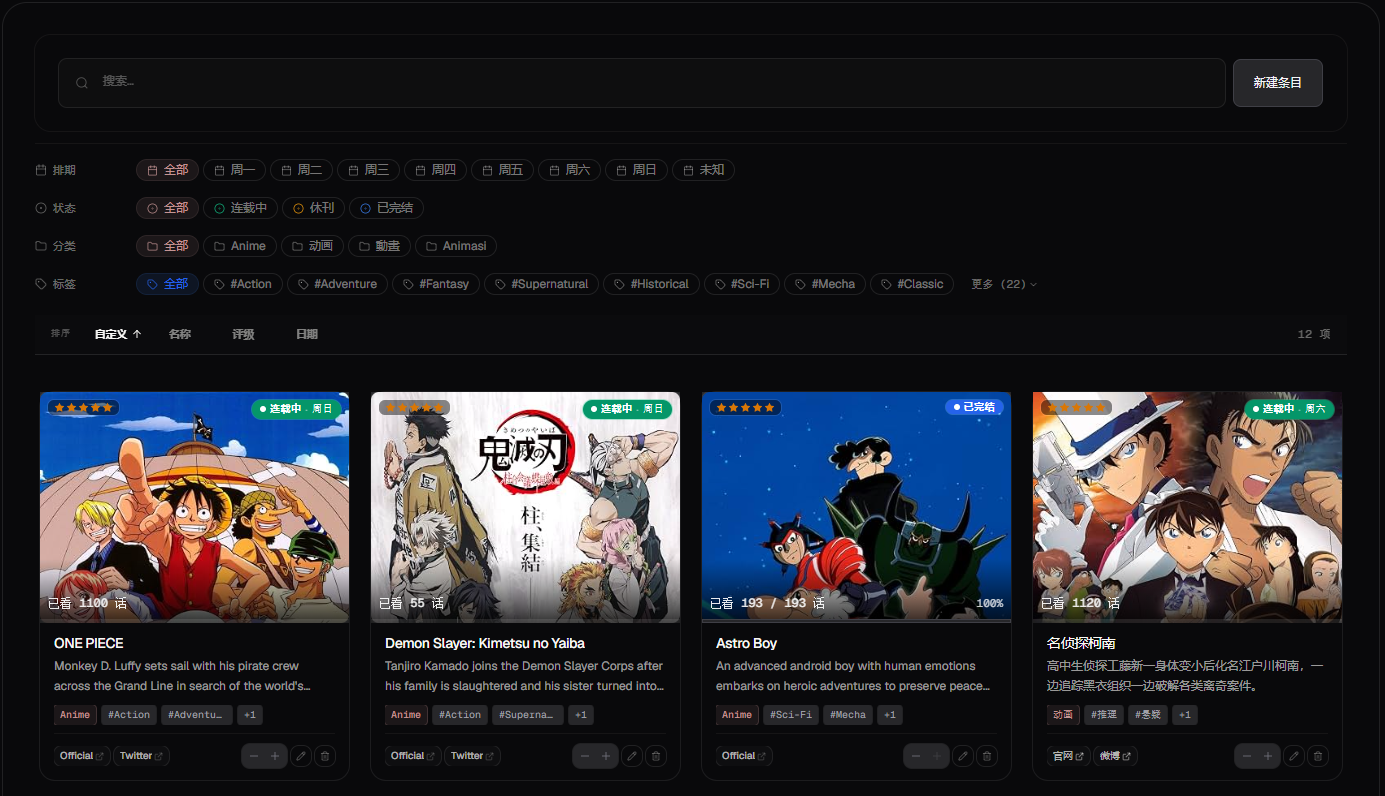Screen dimensions: 1385x796
Task: Show only 连载中 status entries
Action: [x=240, y=208]
